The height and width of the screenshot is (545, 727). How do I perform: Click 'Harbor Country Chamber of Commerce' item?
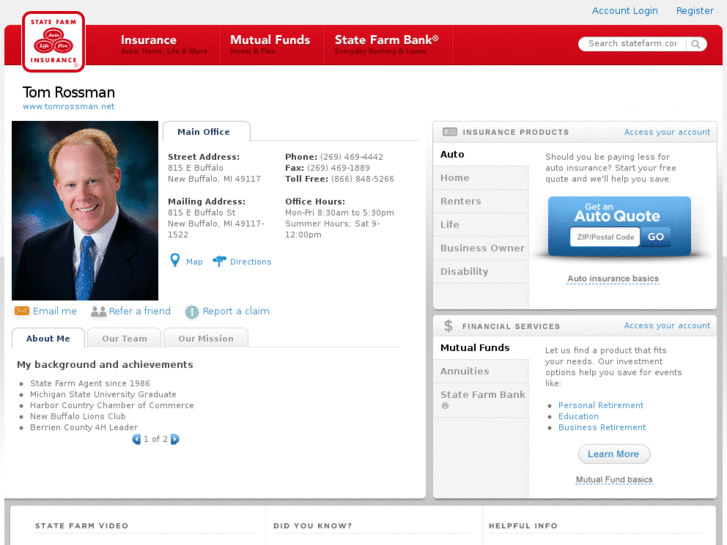pyautogui.click(x=112, y=405)
